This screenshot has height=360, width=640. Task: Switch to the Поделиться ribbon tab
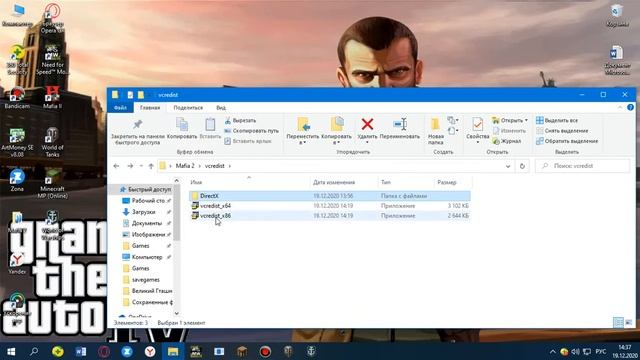[188, 108]
